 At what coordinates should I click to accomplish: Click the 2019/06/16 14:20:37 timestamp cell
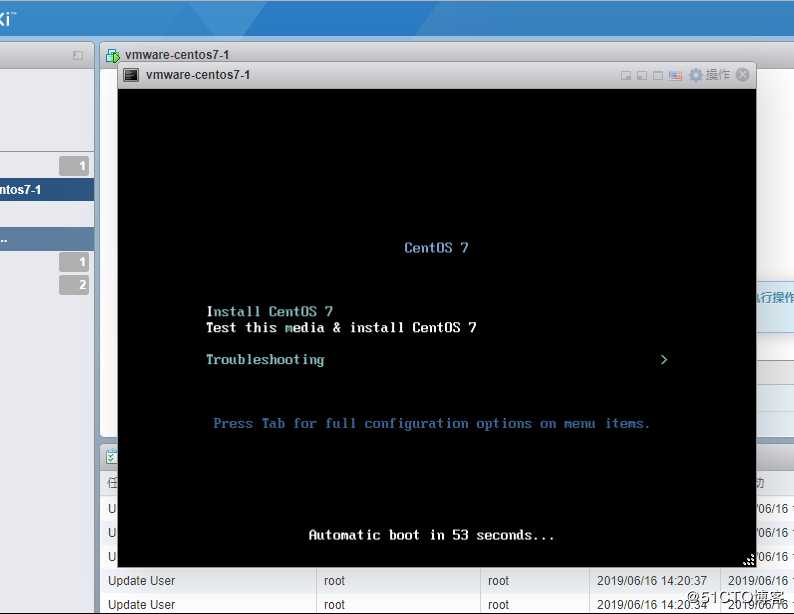coord(652,581)
